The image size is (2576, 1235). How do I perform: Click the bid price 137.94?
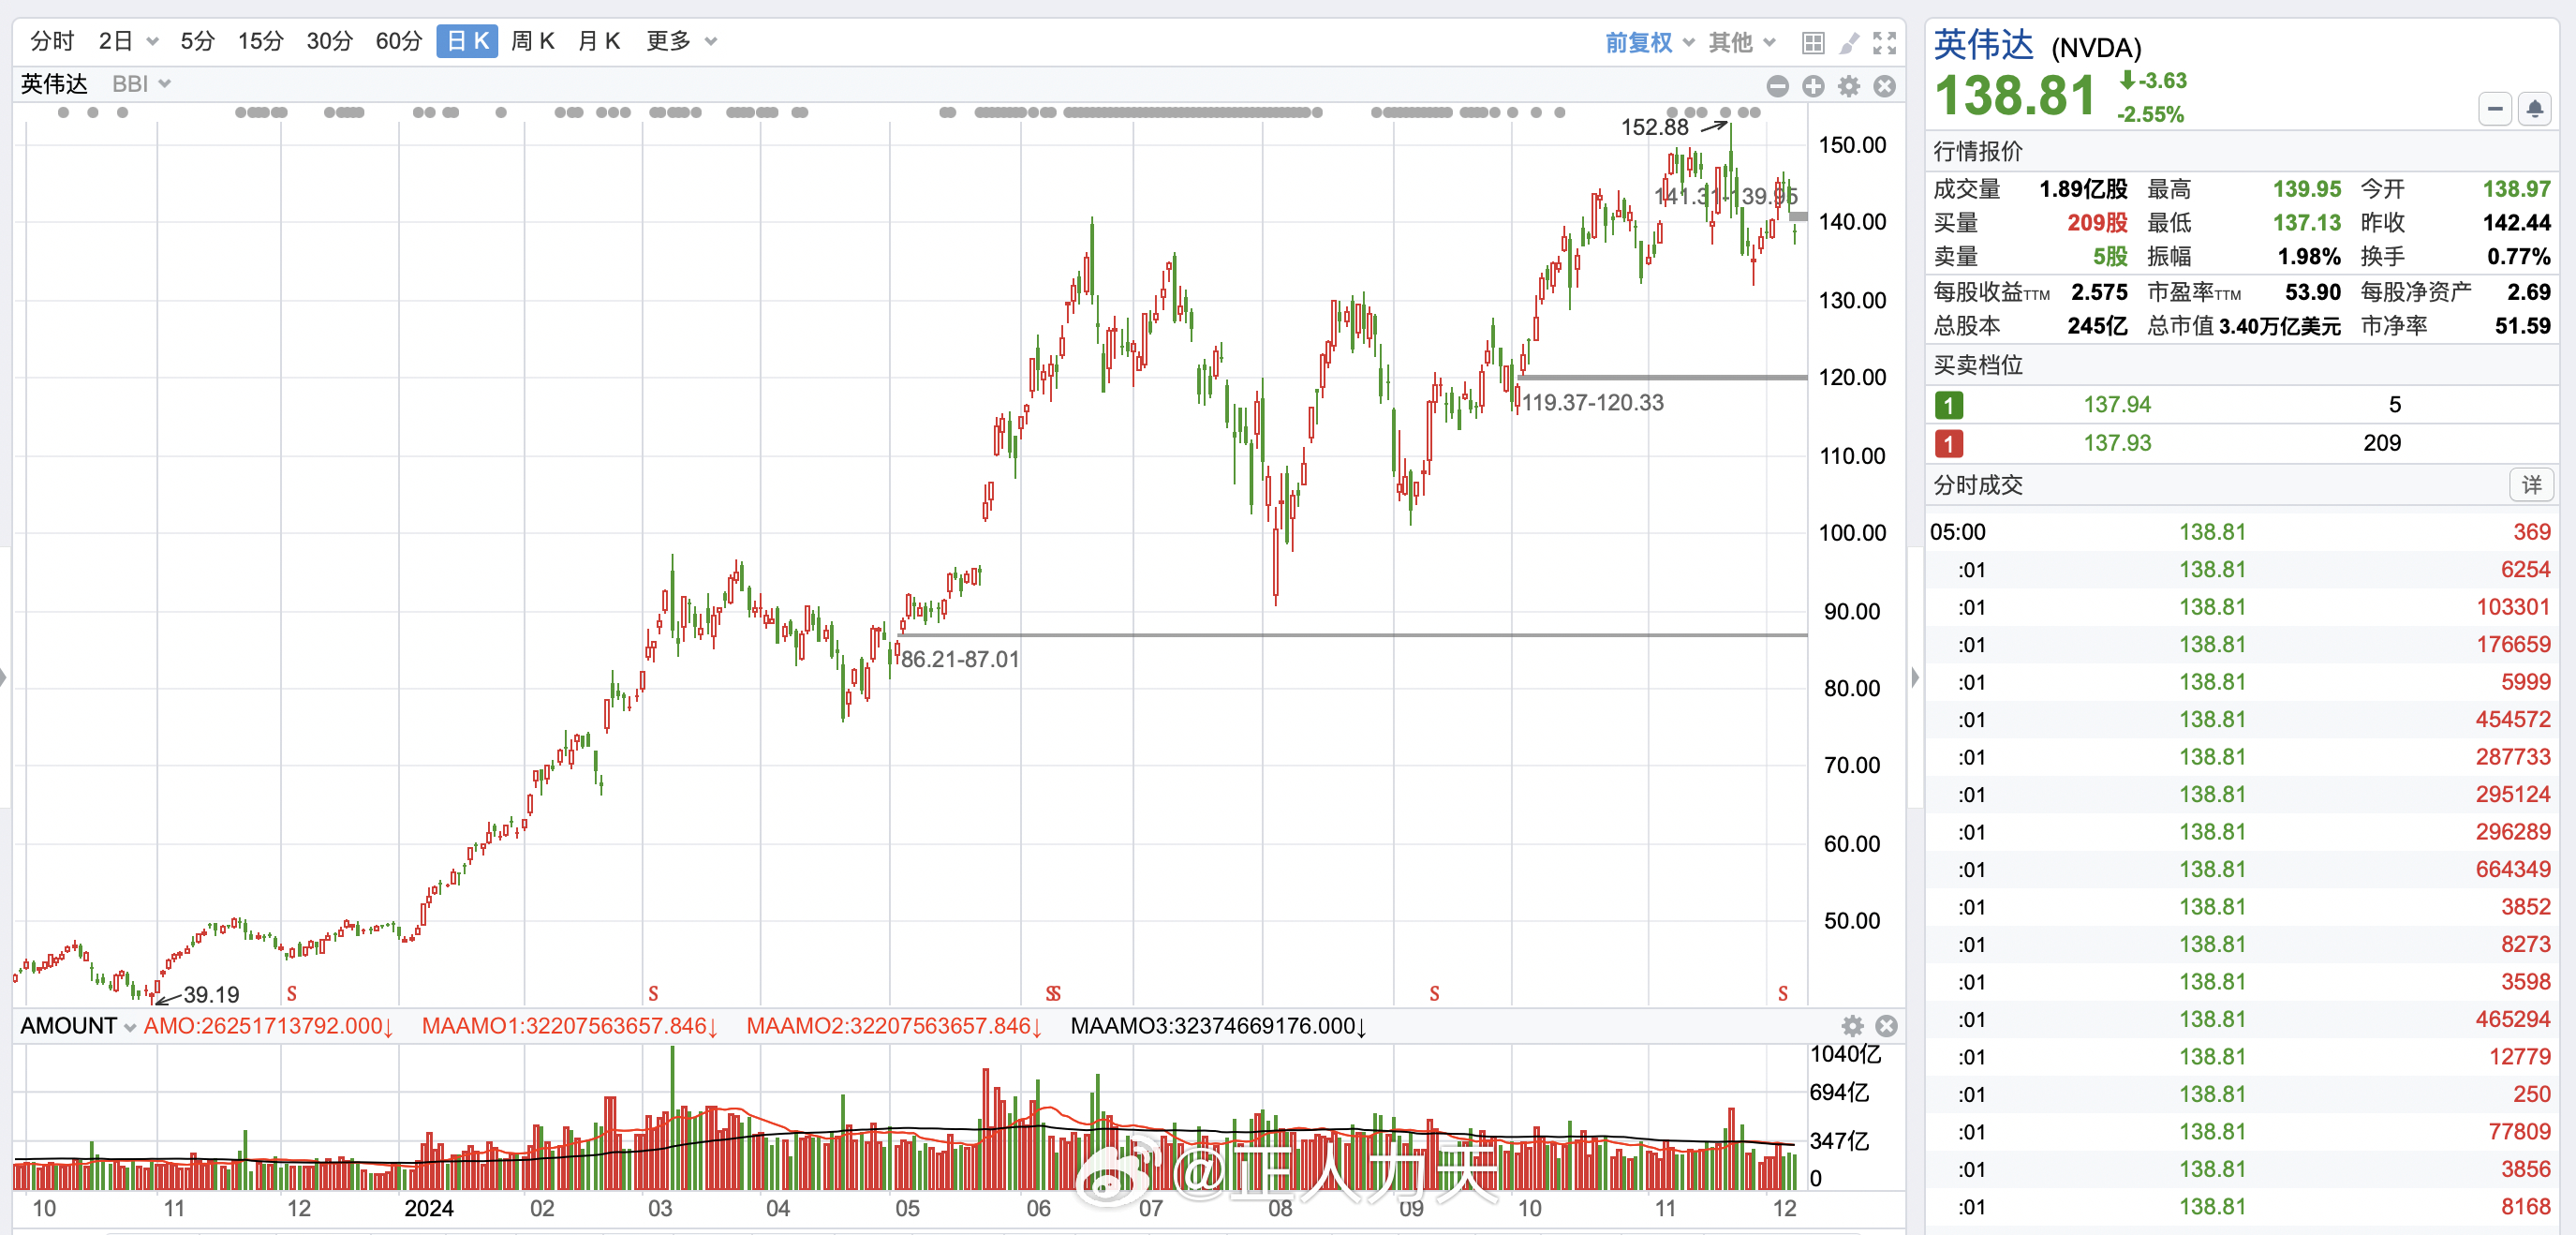pos(2116,405)
